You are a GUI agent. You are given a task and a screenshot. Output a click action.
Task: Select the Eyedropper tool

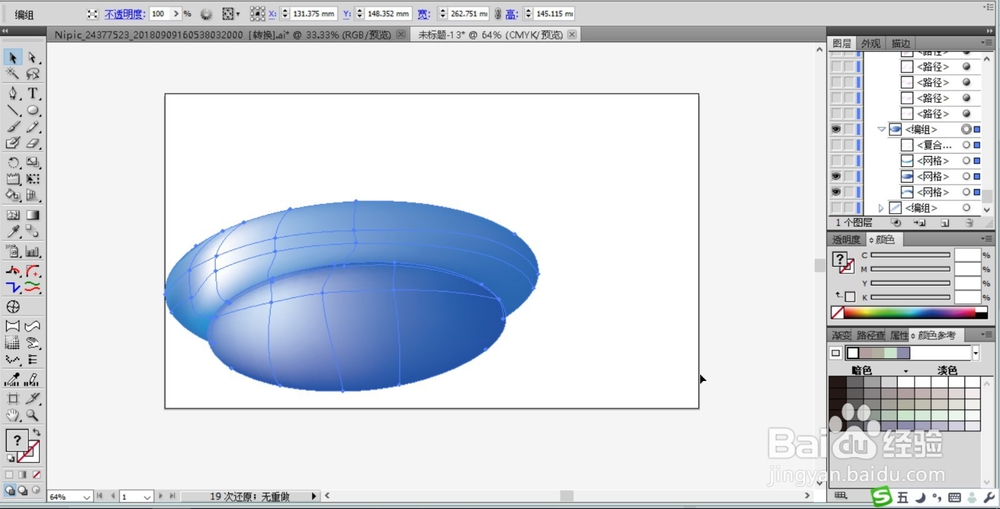point(13,232)
